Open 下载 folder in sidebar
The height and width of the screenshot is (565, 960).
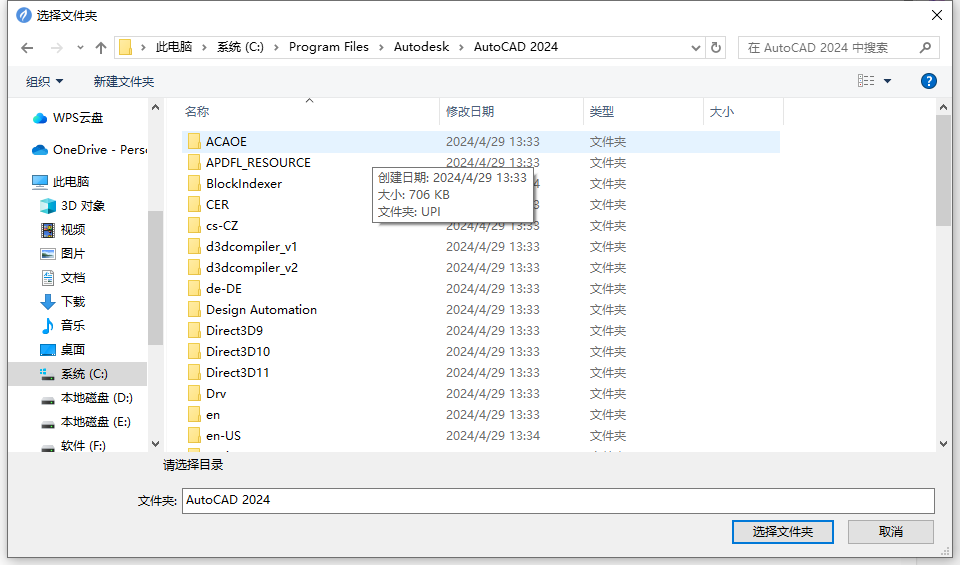pos(73,302)
